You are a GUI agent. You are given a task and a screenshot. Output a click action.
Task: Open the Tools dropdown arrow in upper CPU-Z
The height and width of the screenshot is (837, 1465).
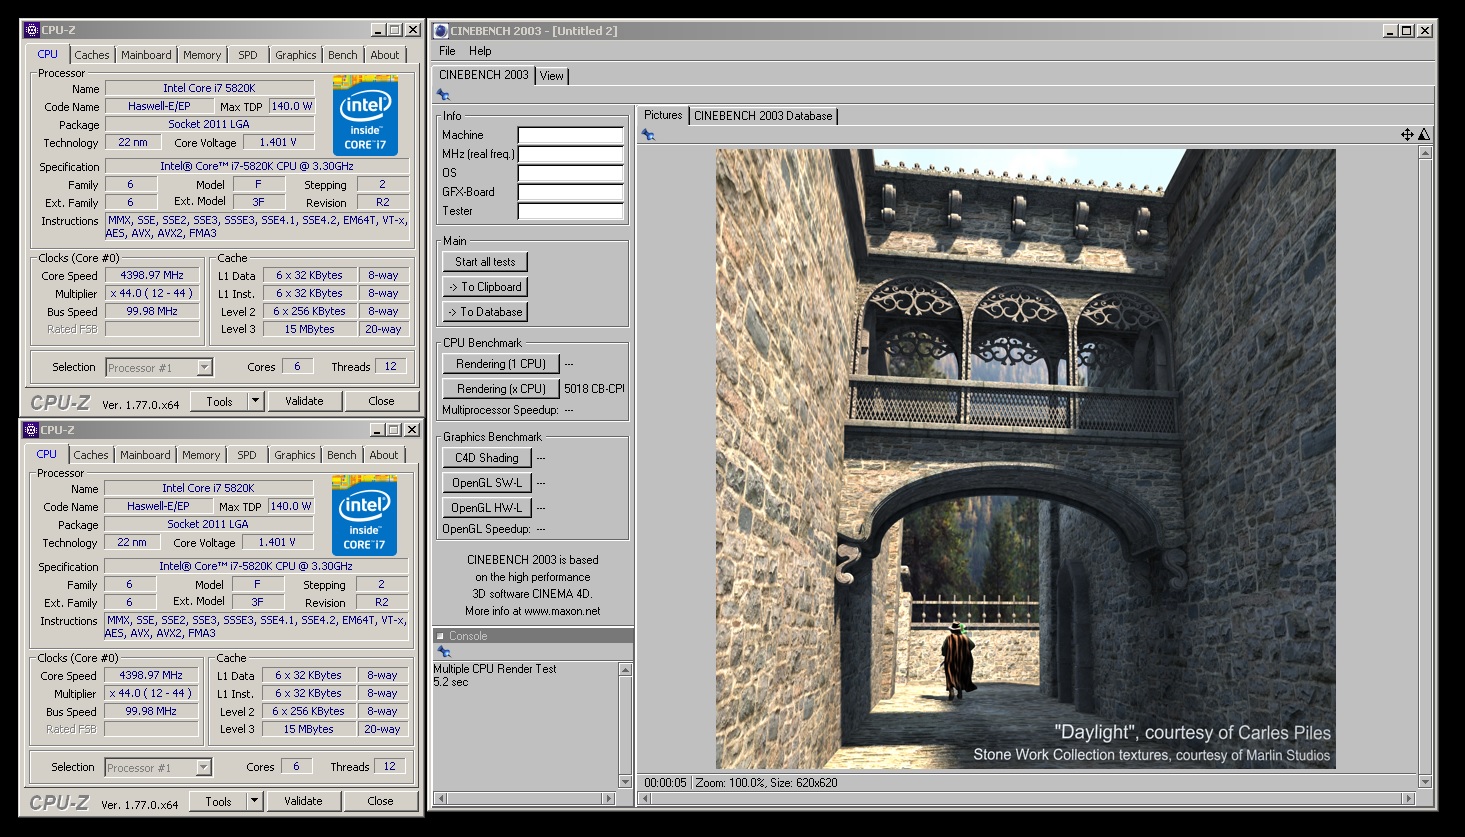pyautogui.click(x=255, y=401)
